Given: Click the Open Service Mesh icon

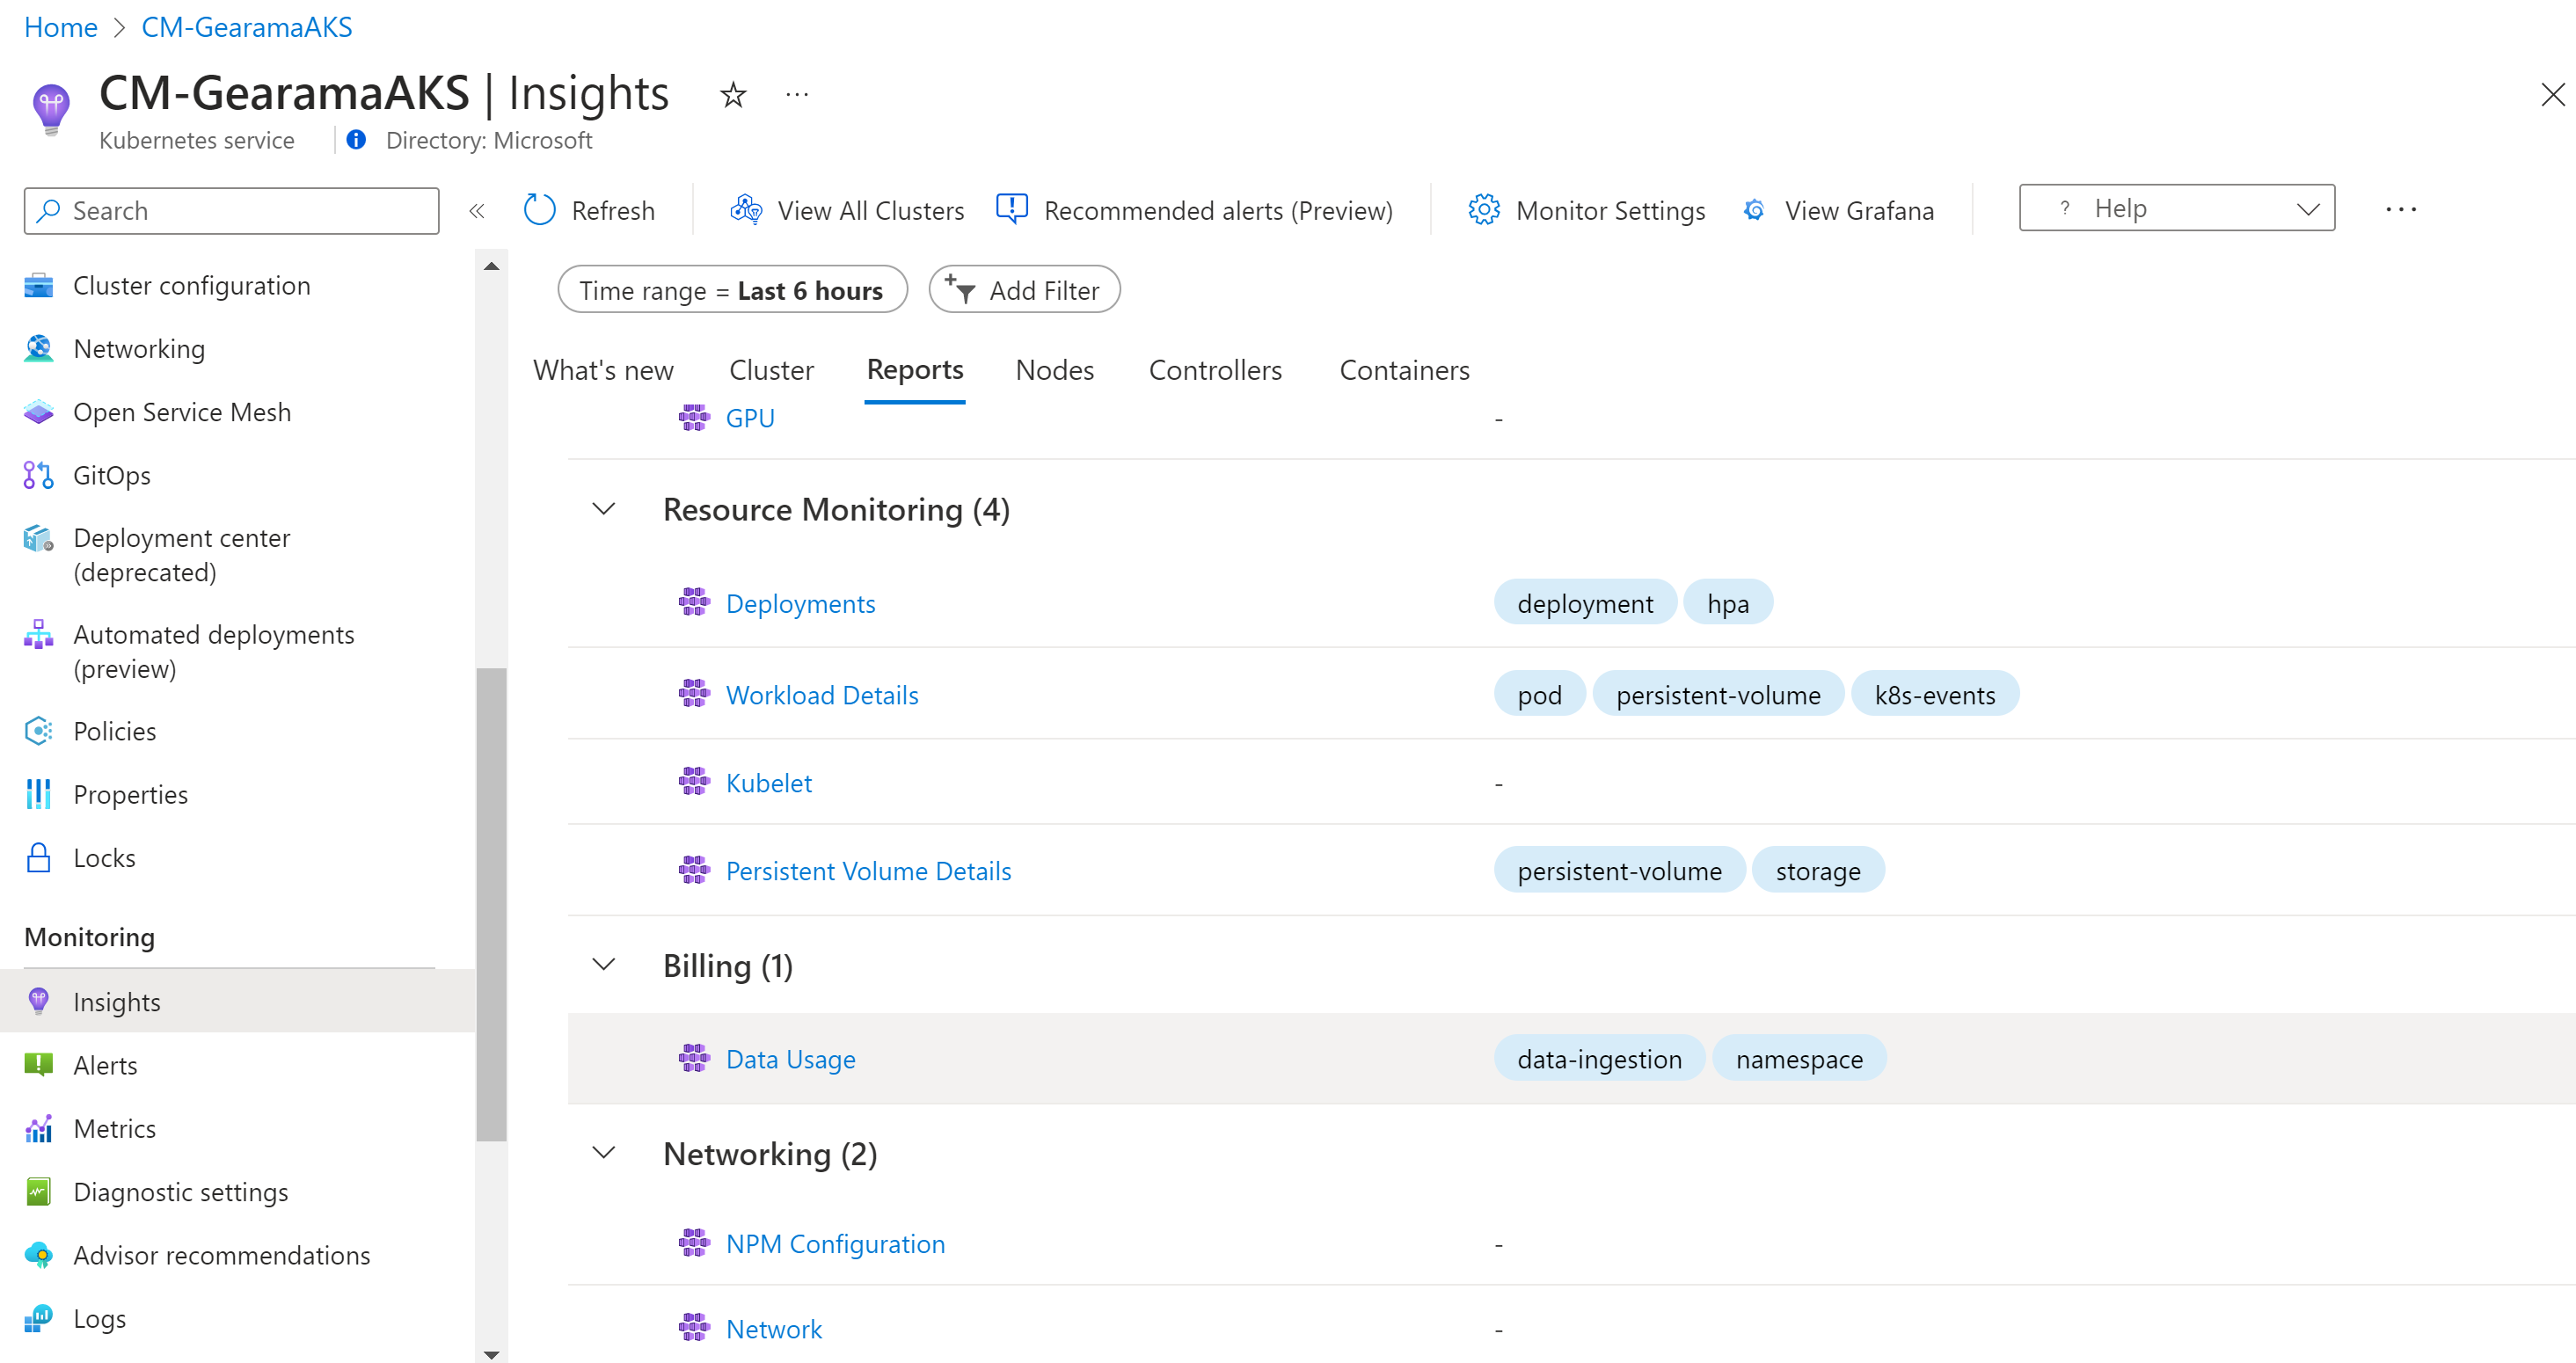Looking at the screenshot, I should pos(38,412).
